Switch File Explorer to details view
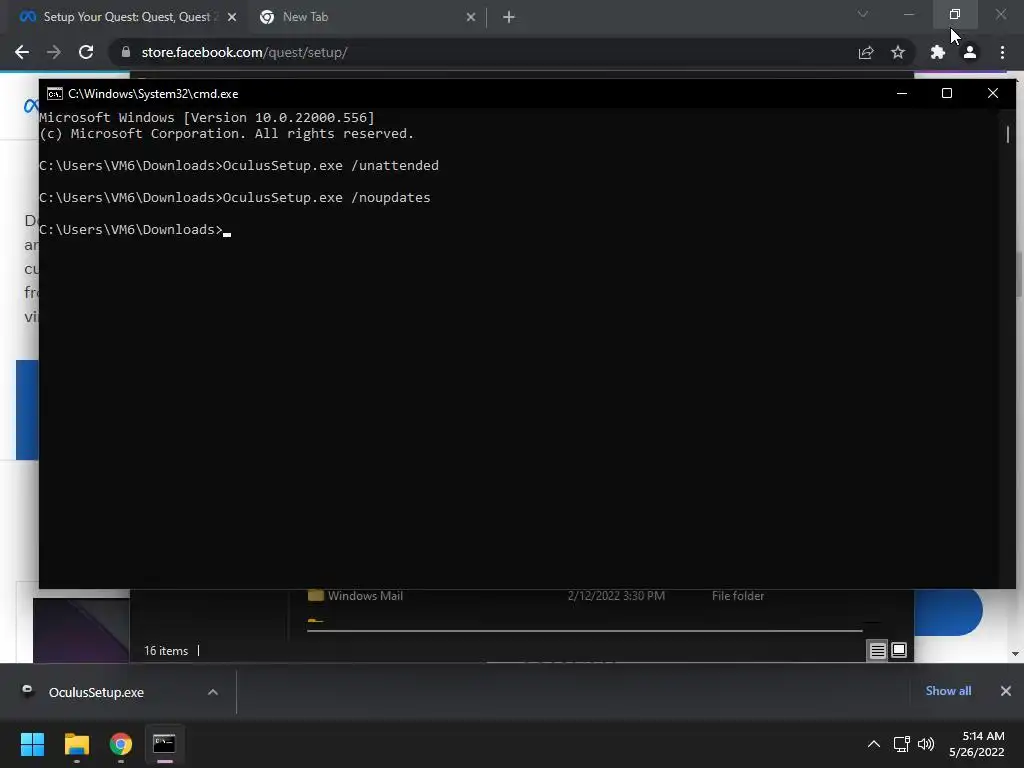 878,650
